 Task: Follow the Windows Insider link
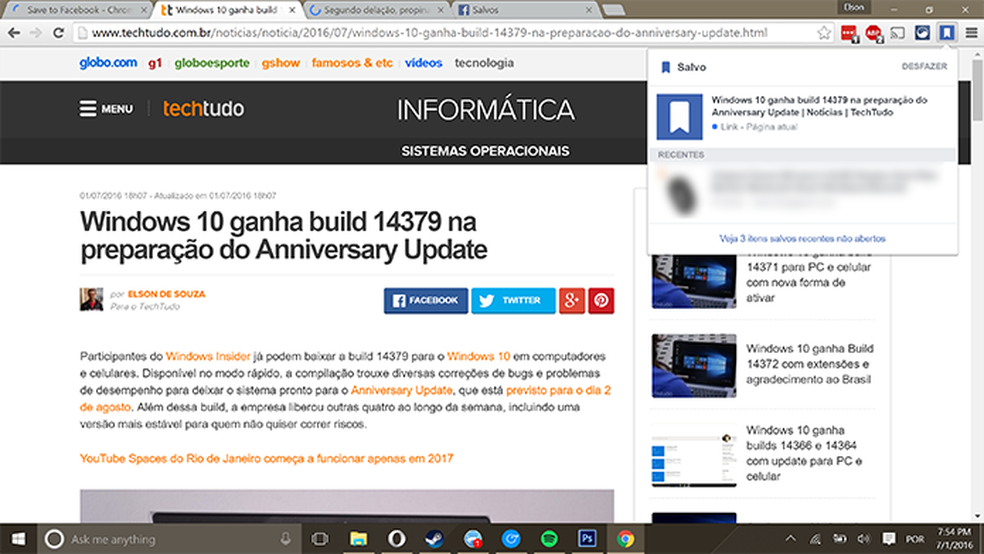[x=208, y=356]
